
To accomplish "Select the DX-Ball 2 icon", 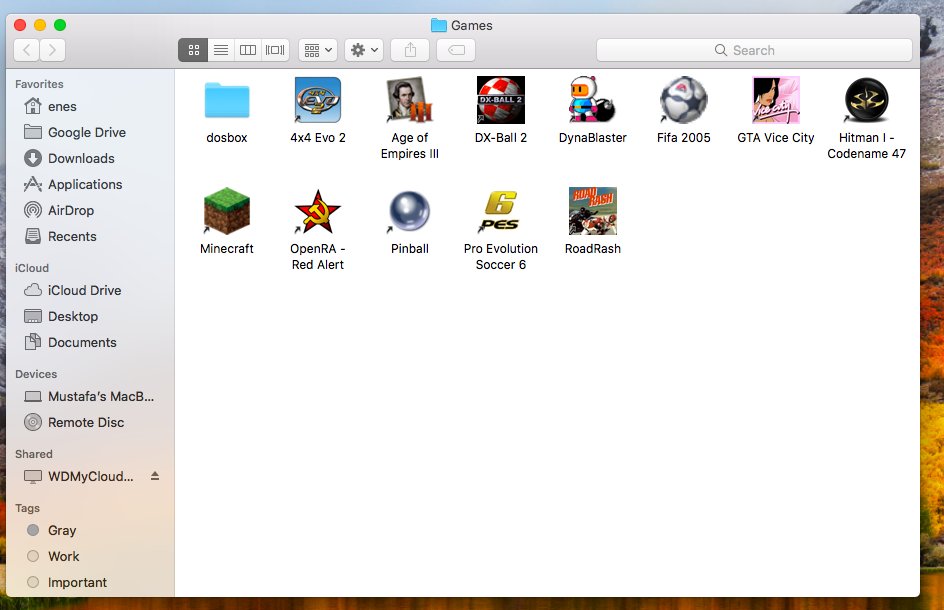I will [501, 100].
